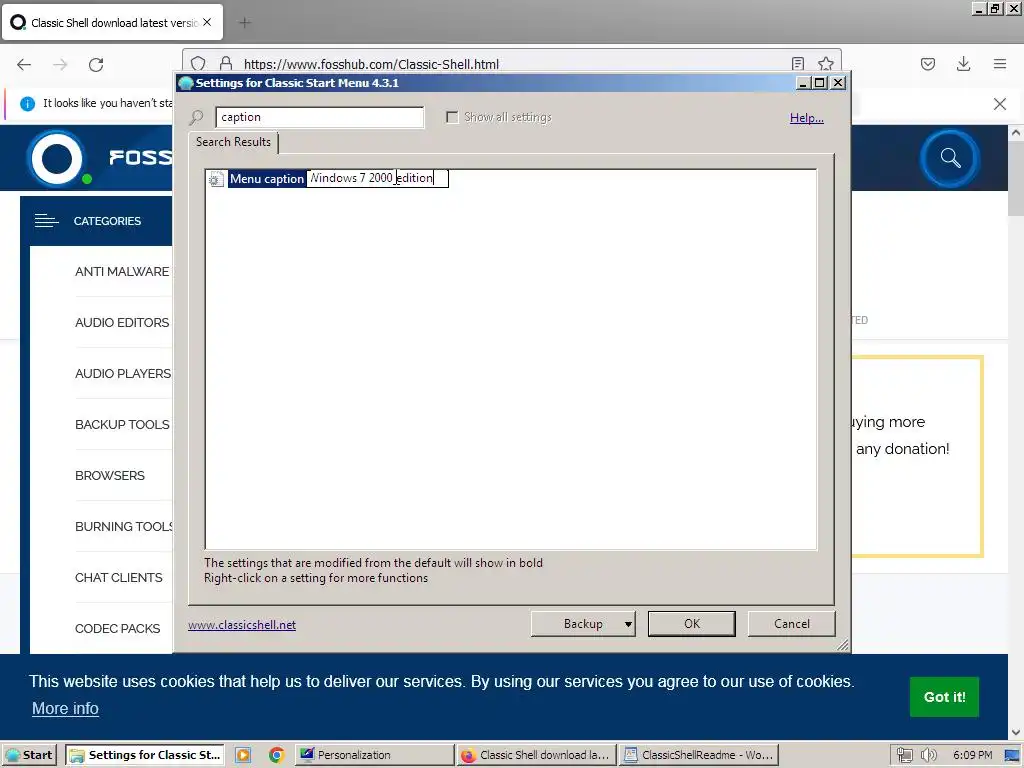Viewport: 1024px width, 768px height.
Task: Select the Search Results tab
Action: click(x=233, y=142)
